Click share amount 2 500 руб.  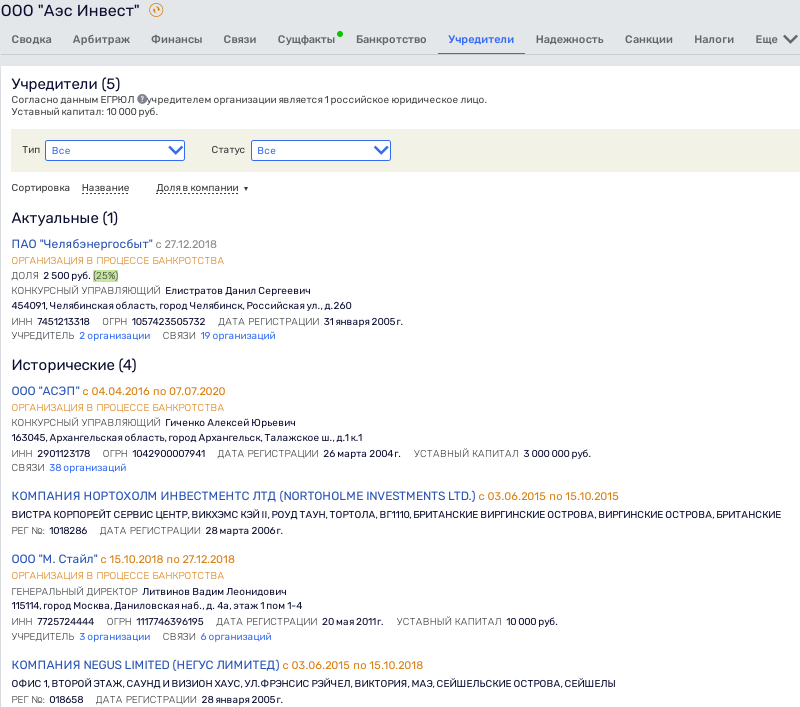67,275
